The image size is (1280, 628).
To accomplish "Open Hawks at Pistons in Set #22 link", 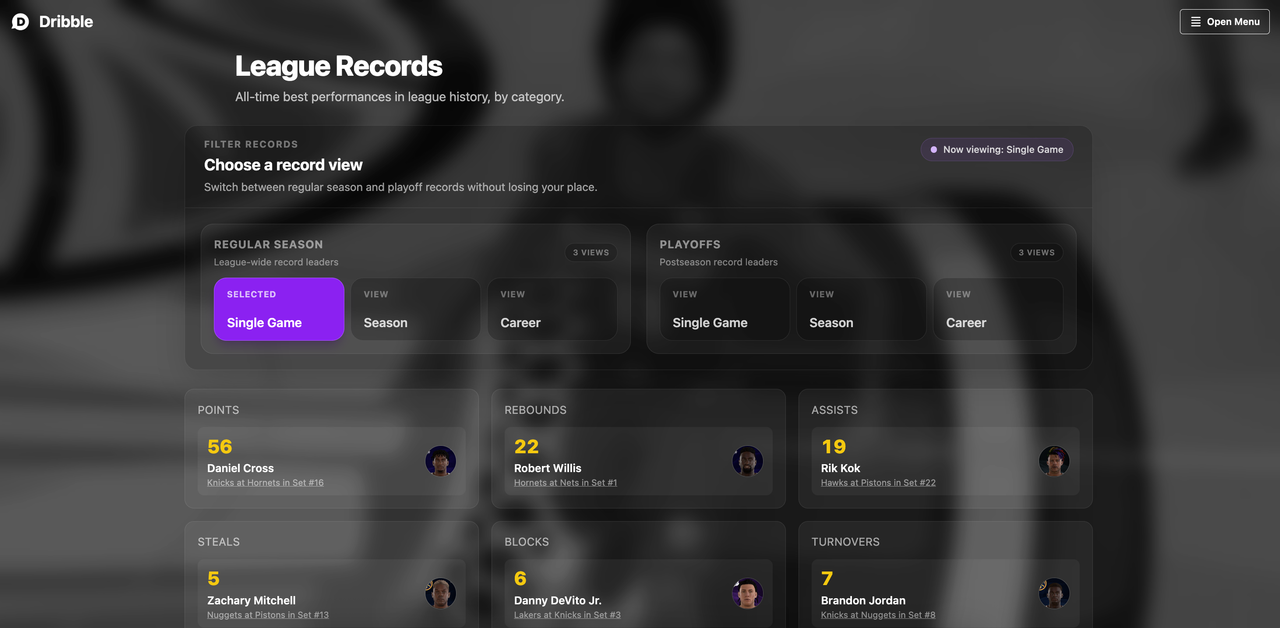I will [x=878, y=483].
